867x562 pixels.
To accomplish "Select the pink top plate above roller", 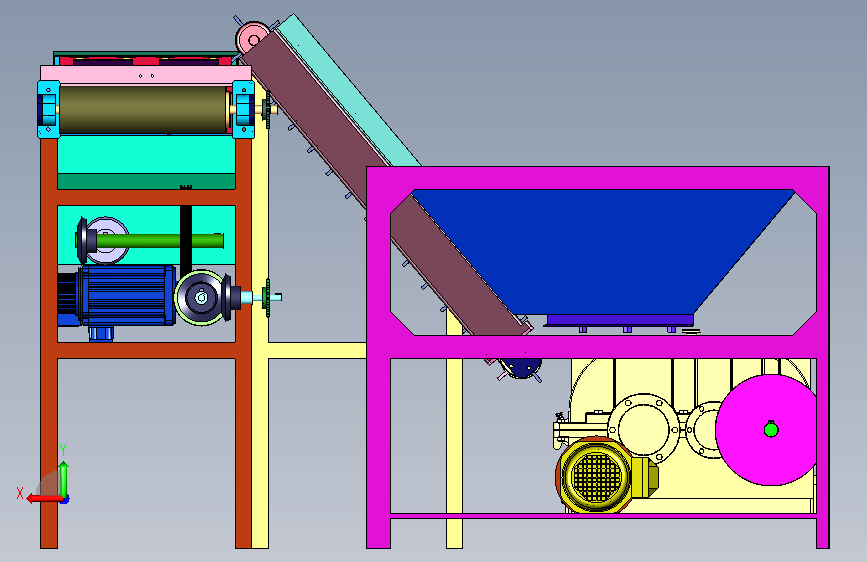I will coord(145,74).
